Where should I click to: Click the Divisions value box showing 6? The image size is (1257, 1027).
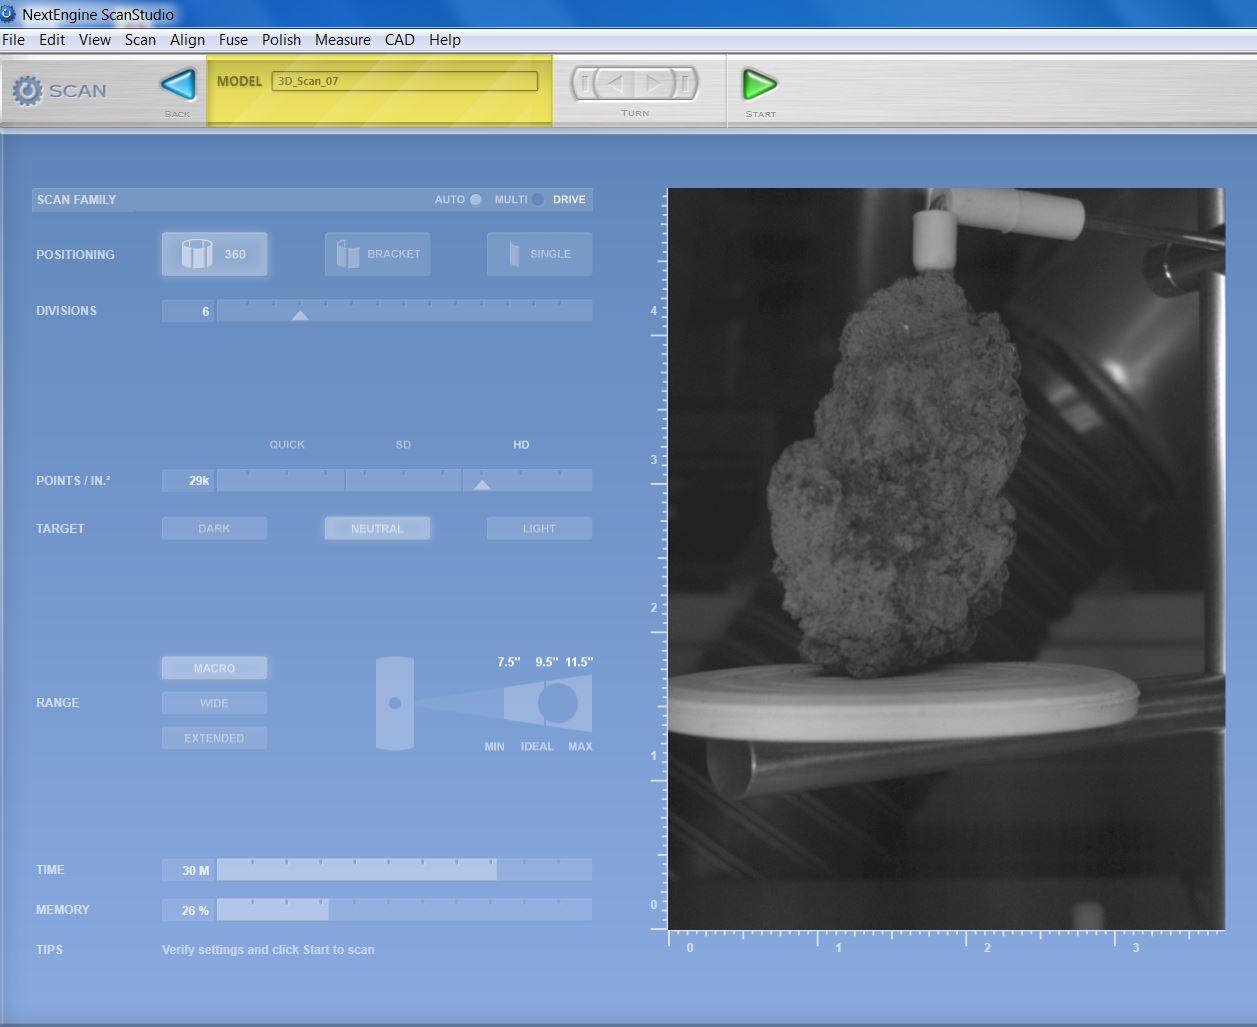(188, 311)
